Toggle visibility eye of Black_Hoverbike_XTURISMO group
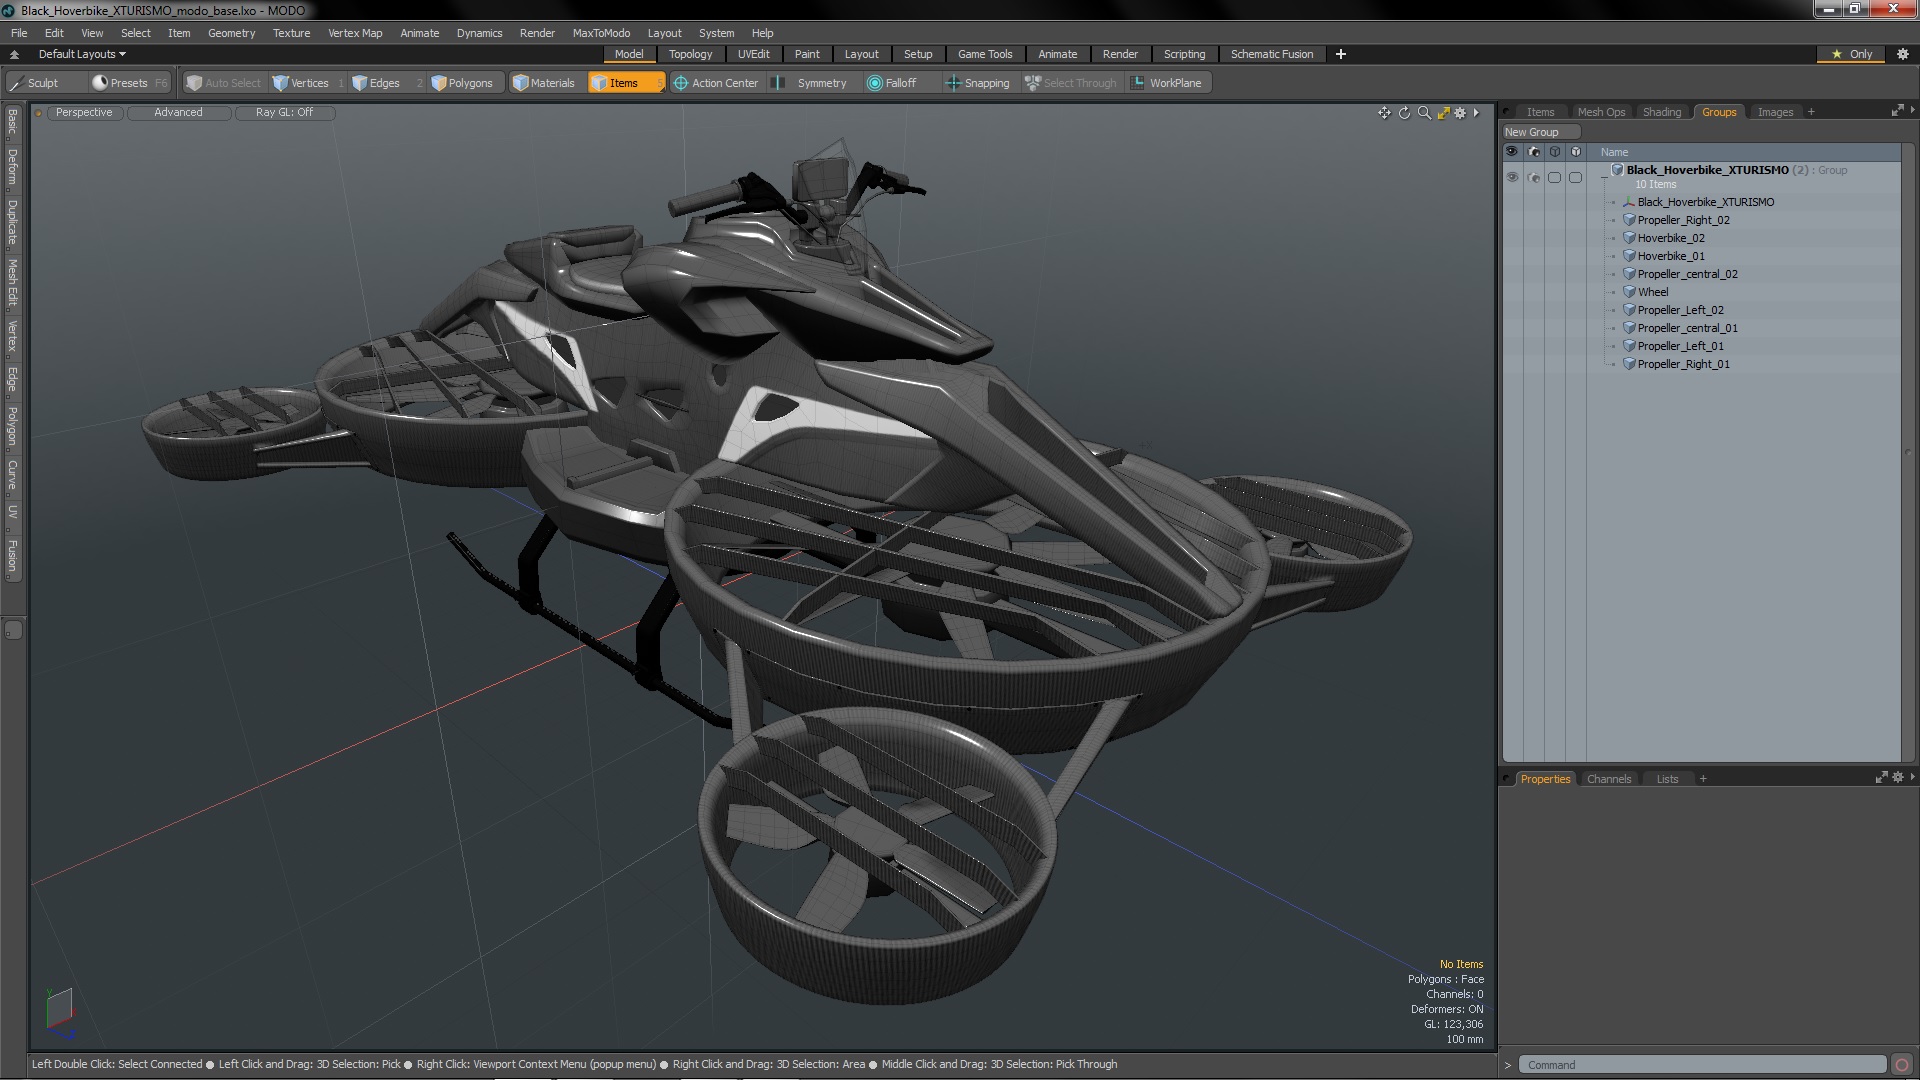 [x=1512, y=177]
